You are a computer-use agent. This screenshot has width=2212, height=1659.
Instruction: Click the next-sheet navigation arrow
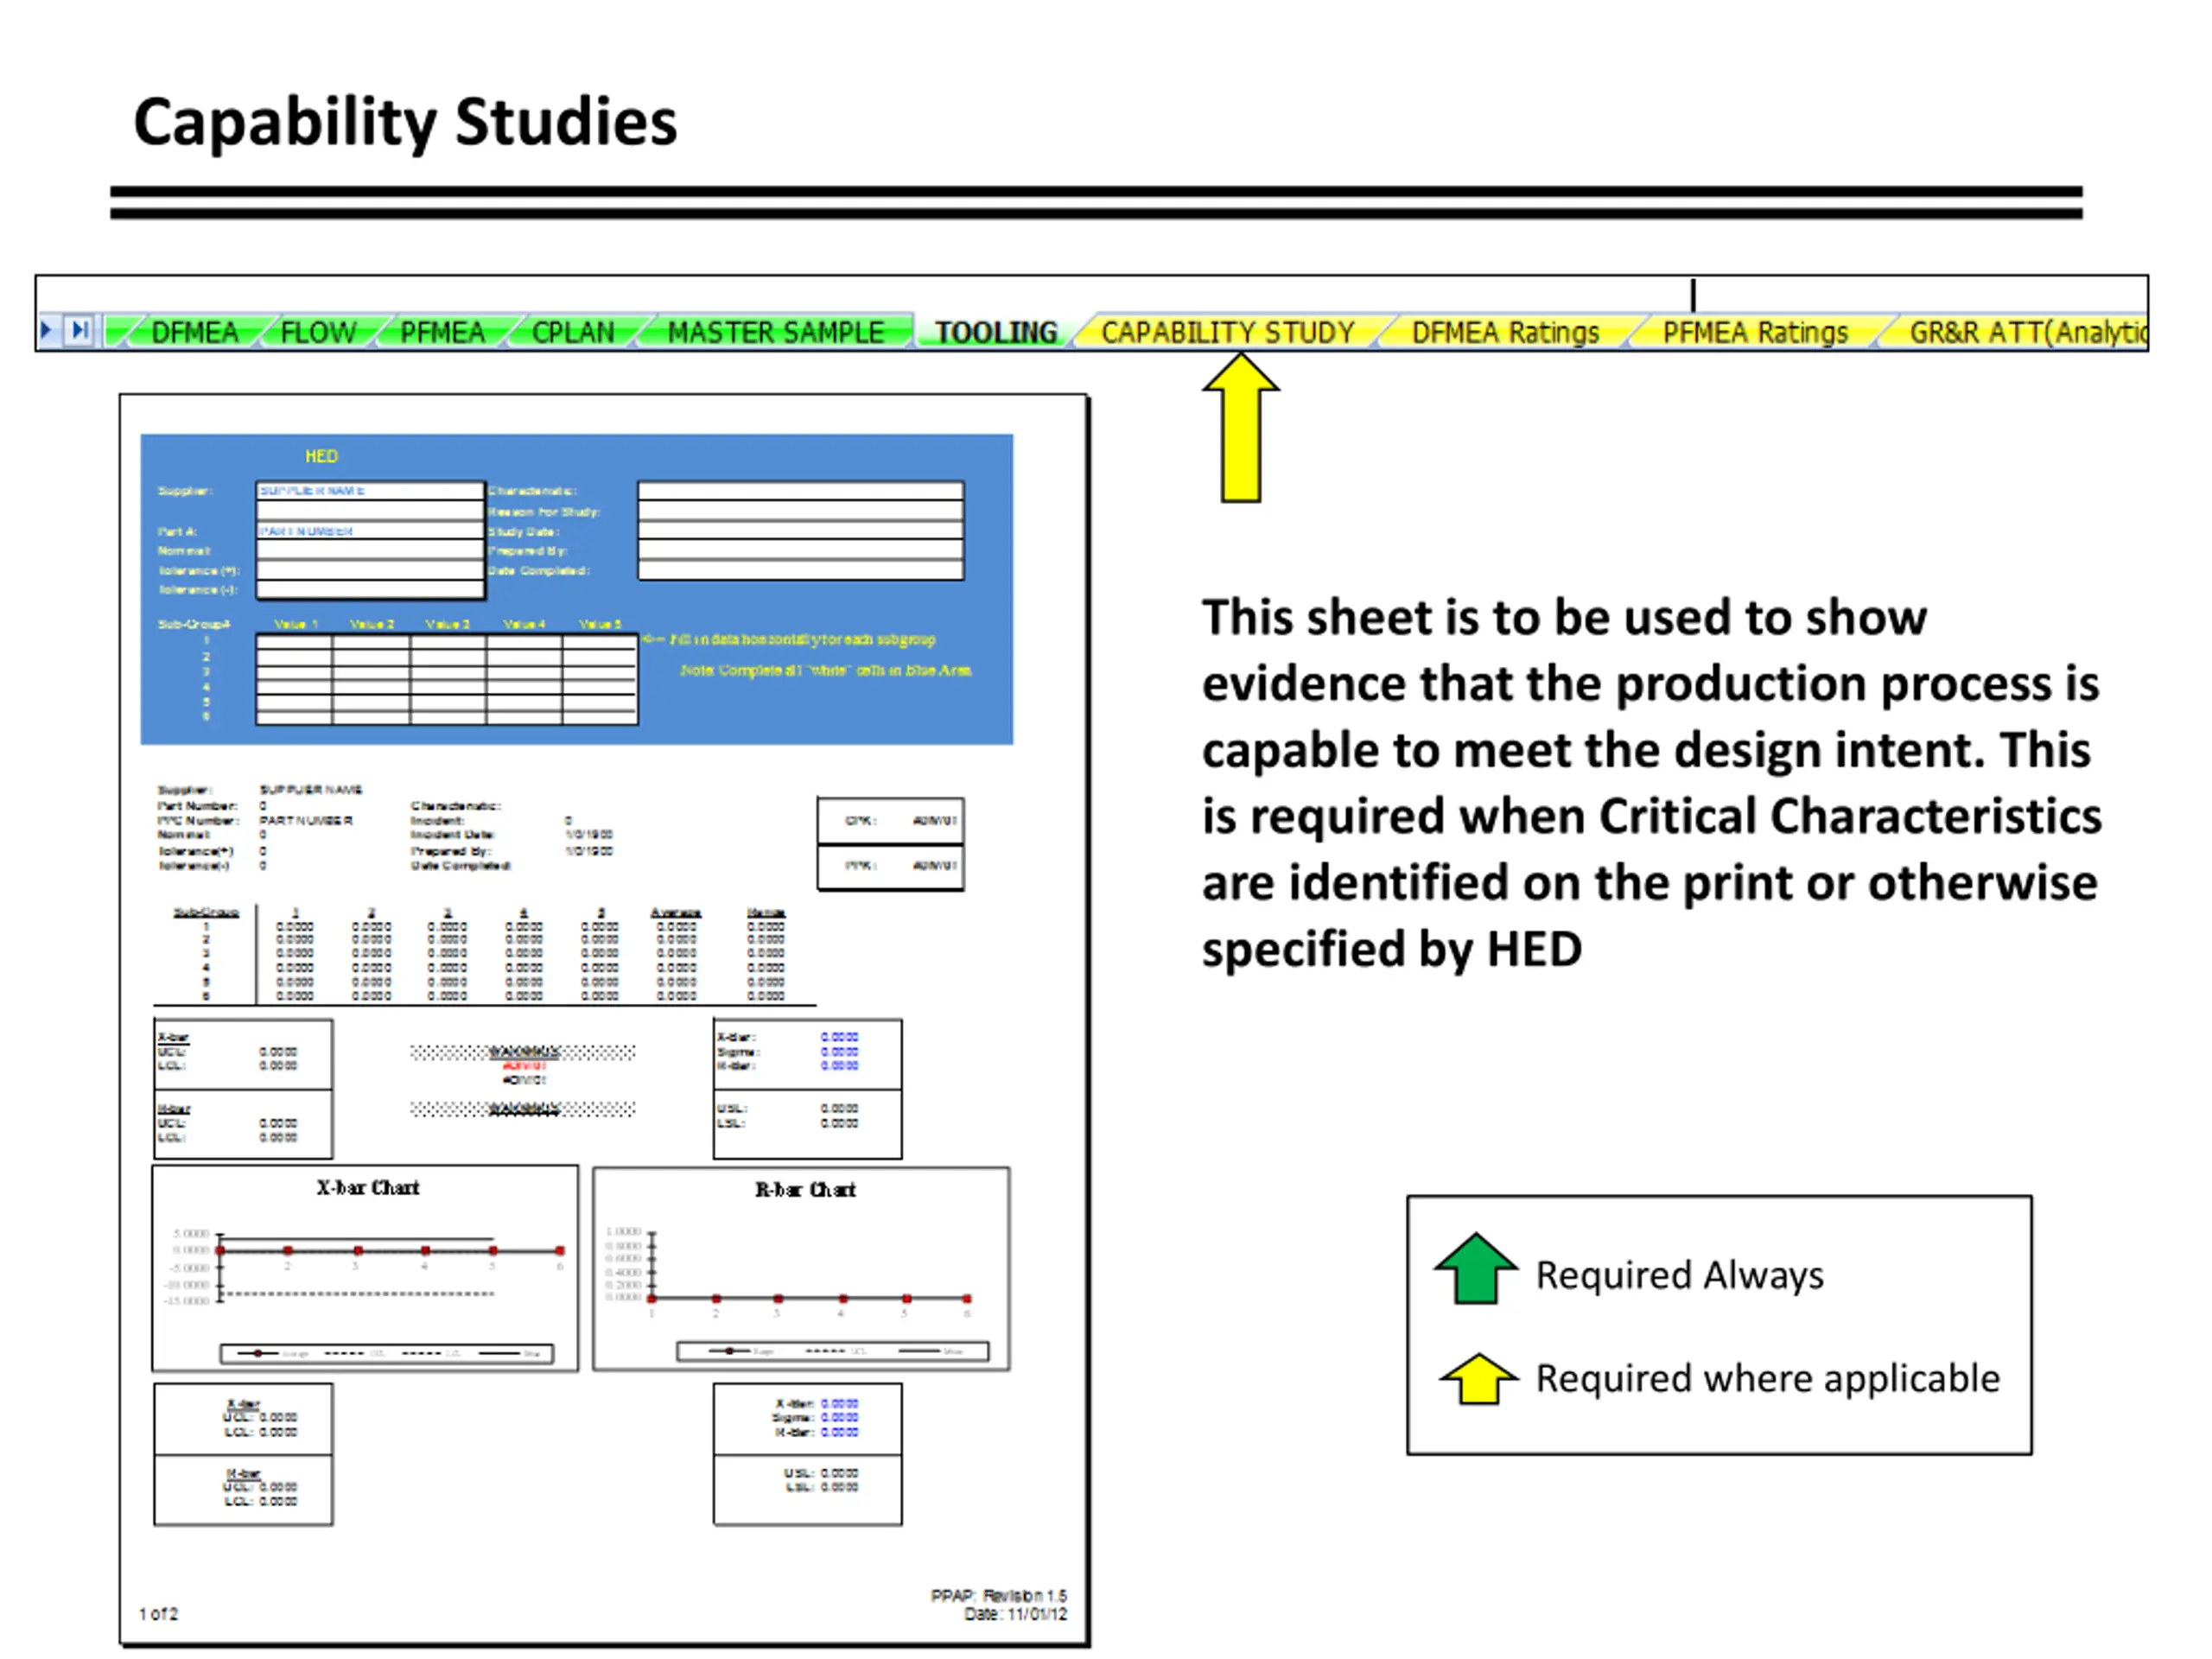tap(46, 330)
